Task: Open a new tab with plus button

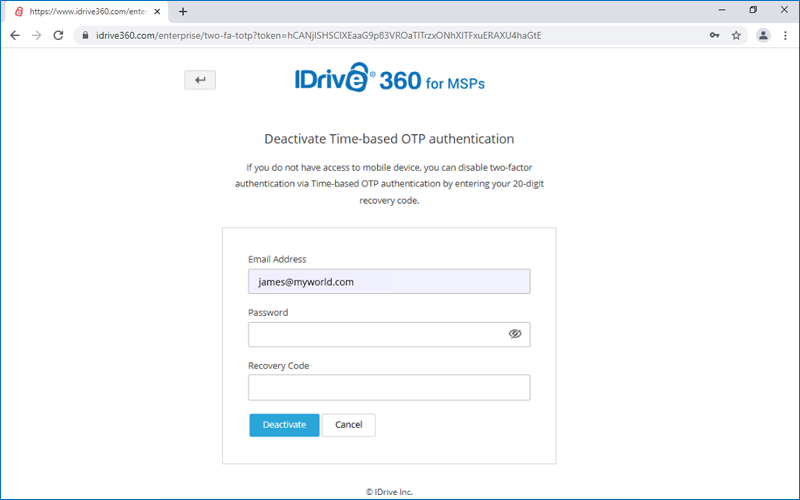Action: pos(183,11)
